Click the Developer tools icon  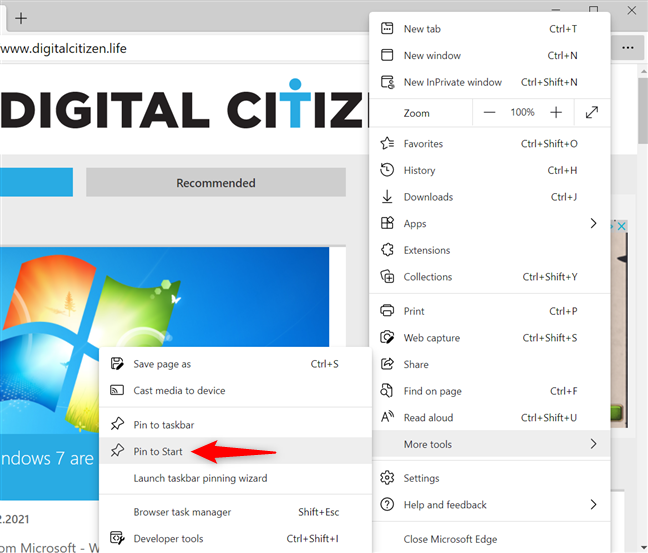click(117, 538)
